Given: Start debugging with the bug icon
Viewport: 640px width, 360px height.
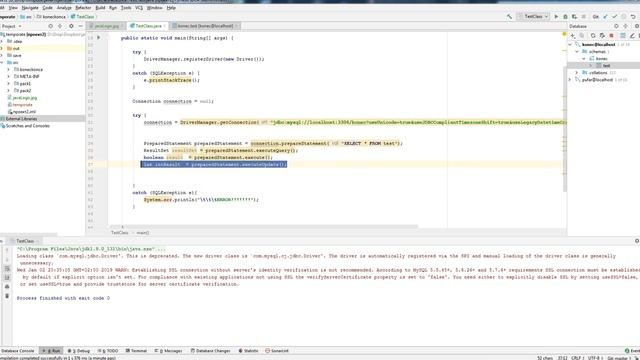Looking at the screenshot, I should coord(565,17).
